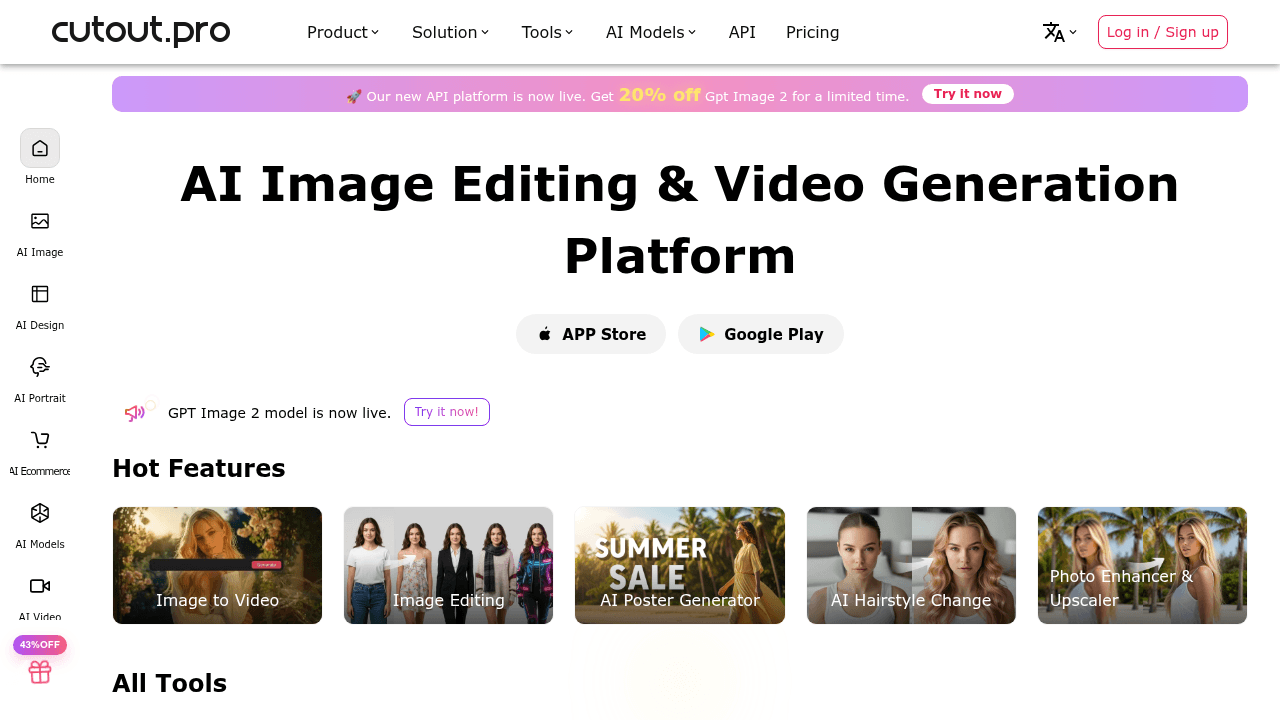Select the AI Portrait sidebar icon
This screenshot has width=1280, height=720.
40,367
